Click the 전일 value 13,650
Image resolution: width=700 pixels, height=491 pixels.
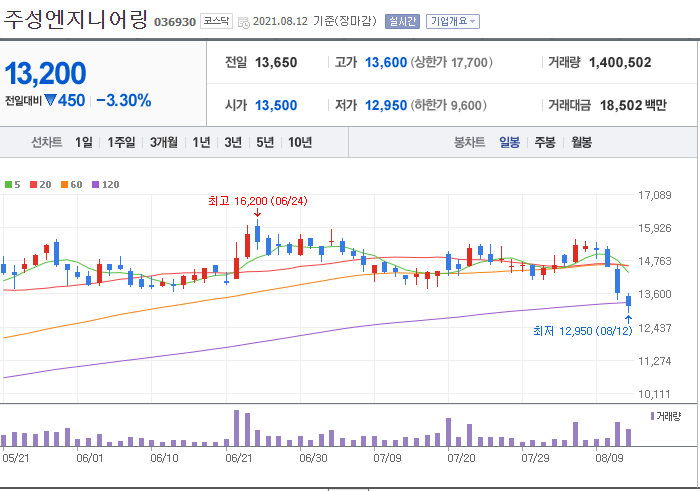(x=276, y=62)
